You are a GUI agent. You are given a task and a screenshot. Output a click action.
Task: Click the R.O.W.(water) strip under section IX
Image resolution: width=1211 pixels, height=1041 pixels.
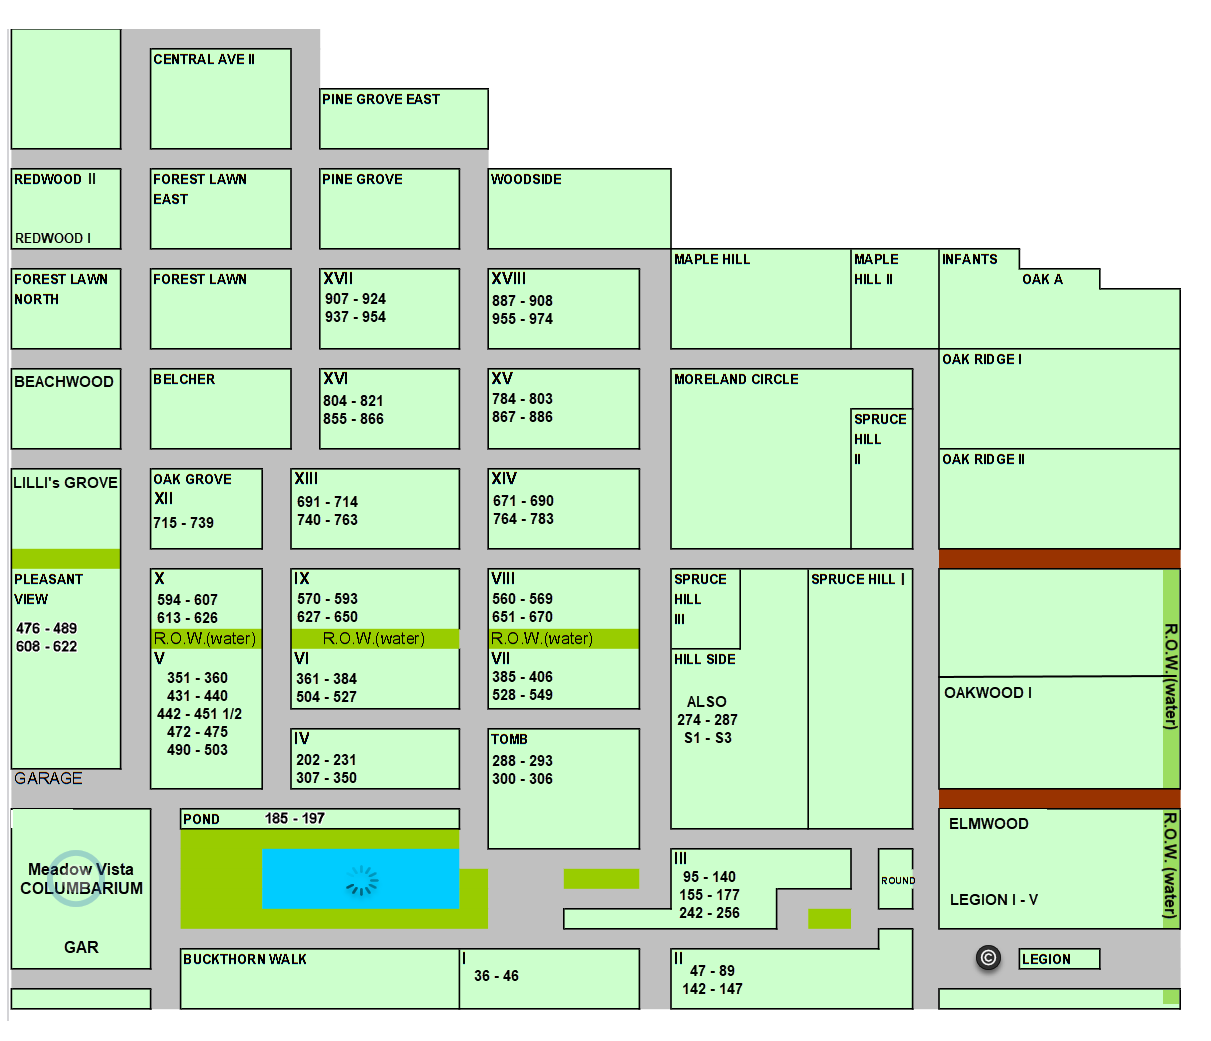coord(375,639)
